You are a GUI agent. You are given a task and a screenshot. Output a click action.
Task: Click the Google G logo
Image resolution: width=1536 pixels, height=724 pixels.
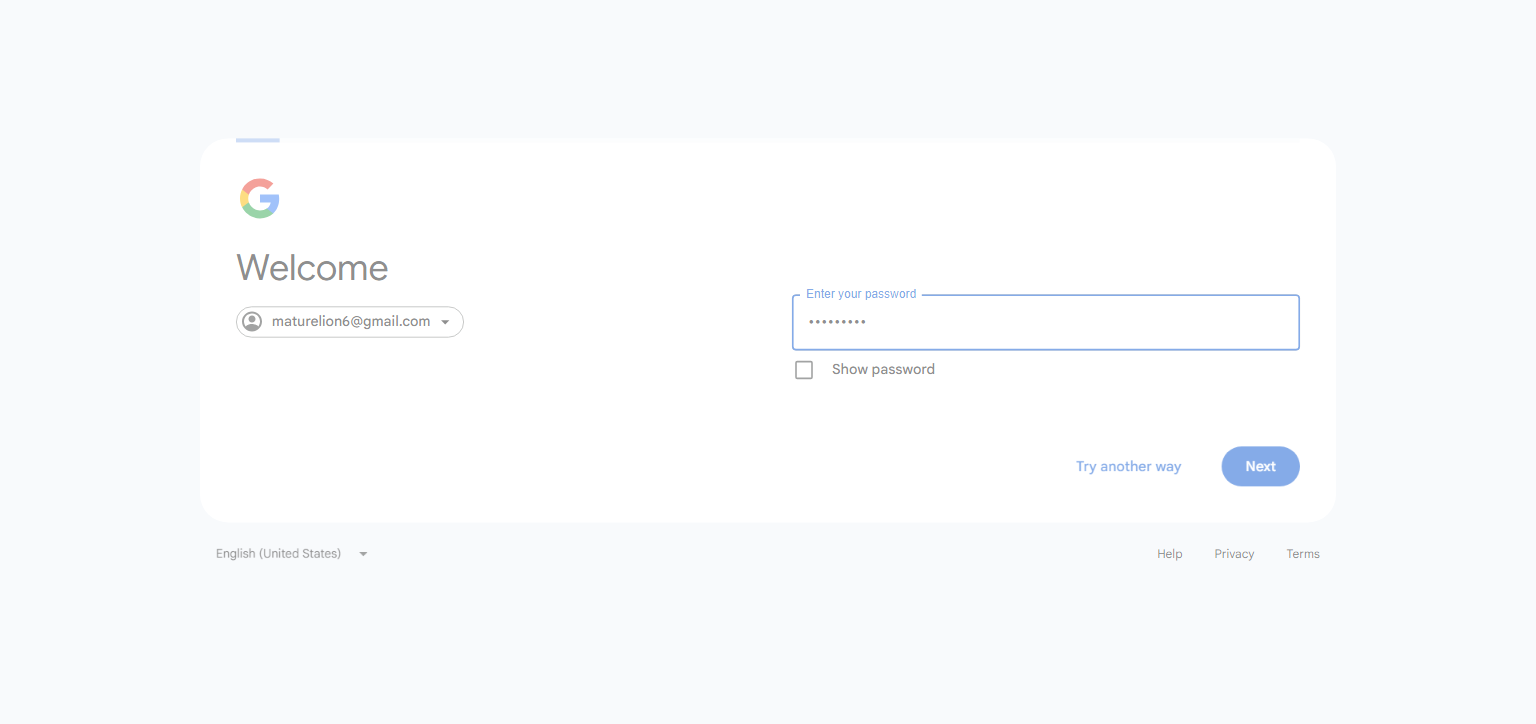point(260,198)
